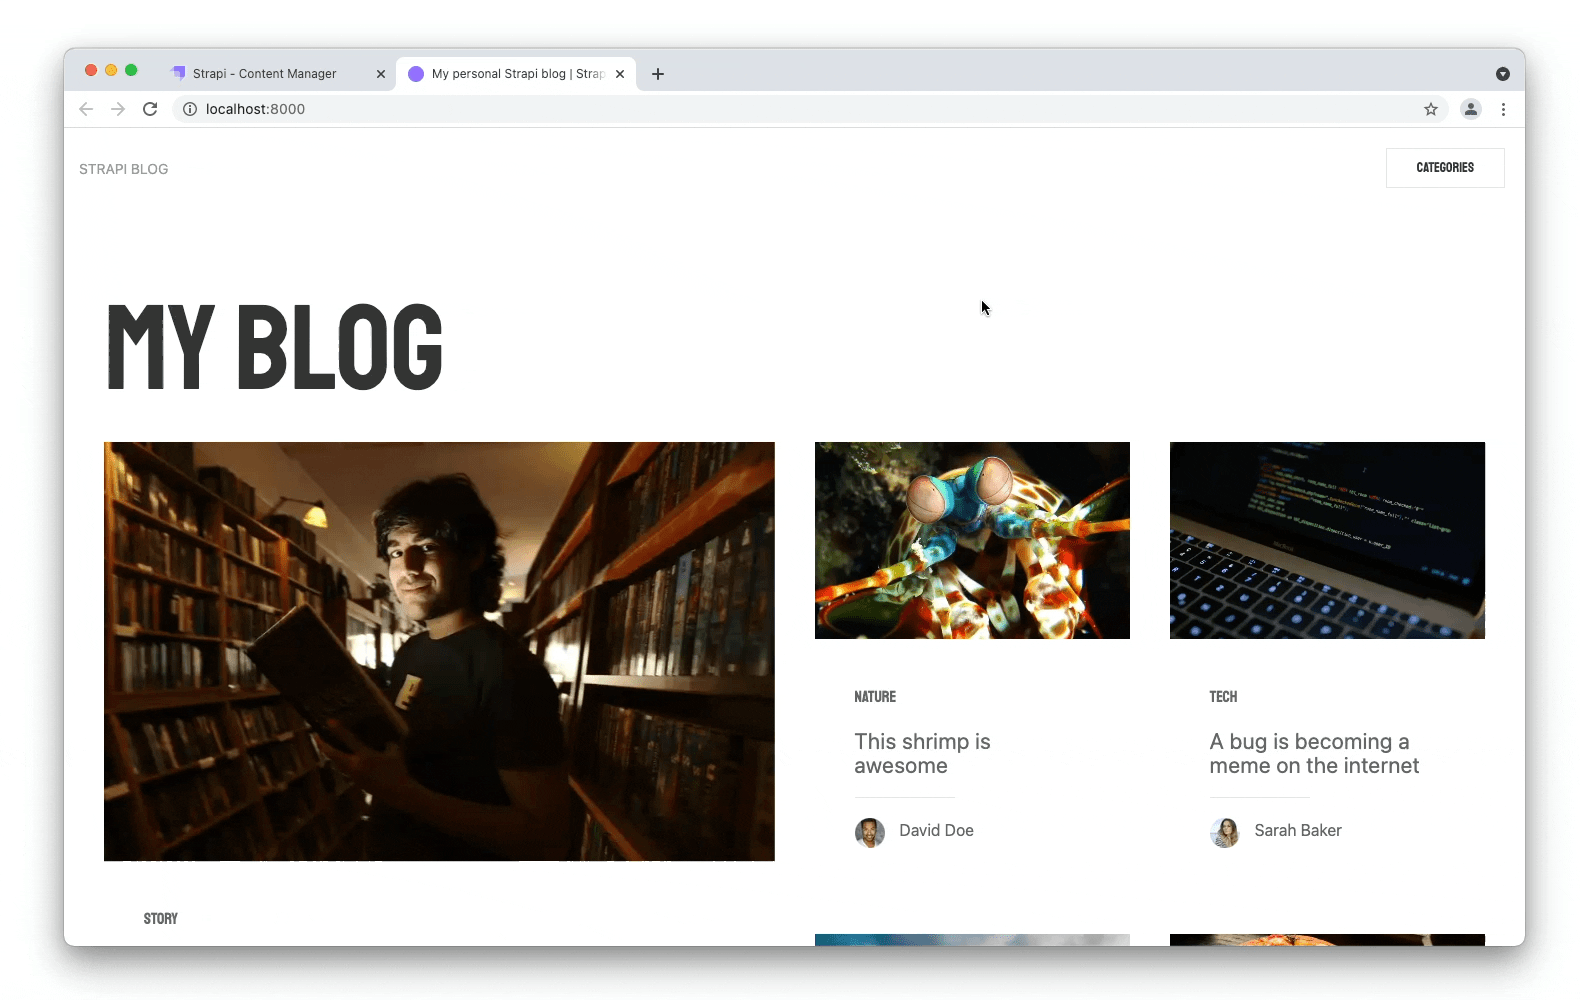Expand the tab search dropdown arrow
Image resolution: width=1580 pixels, height=1000 pixels.
1502,74
